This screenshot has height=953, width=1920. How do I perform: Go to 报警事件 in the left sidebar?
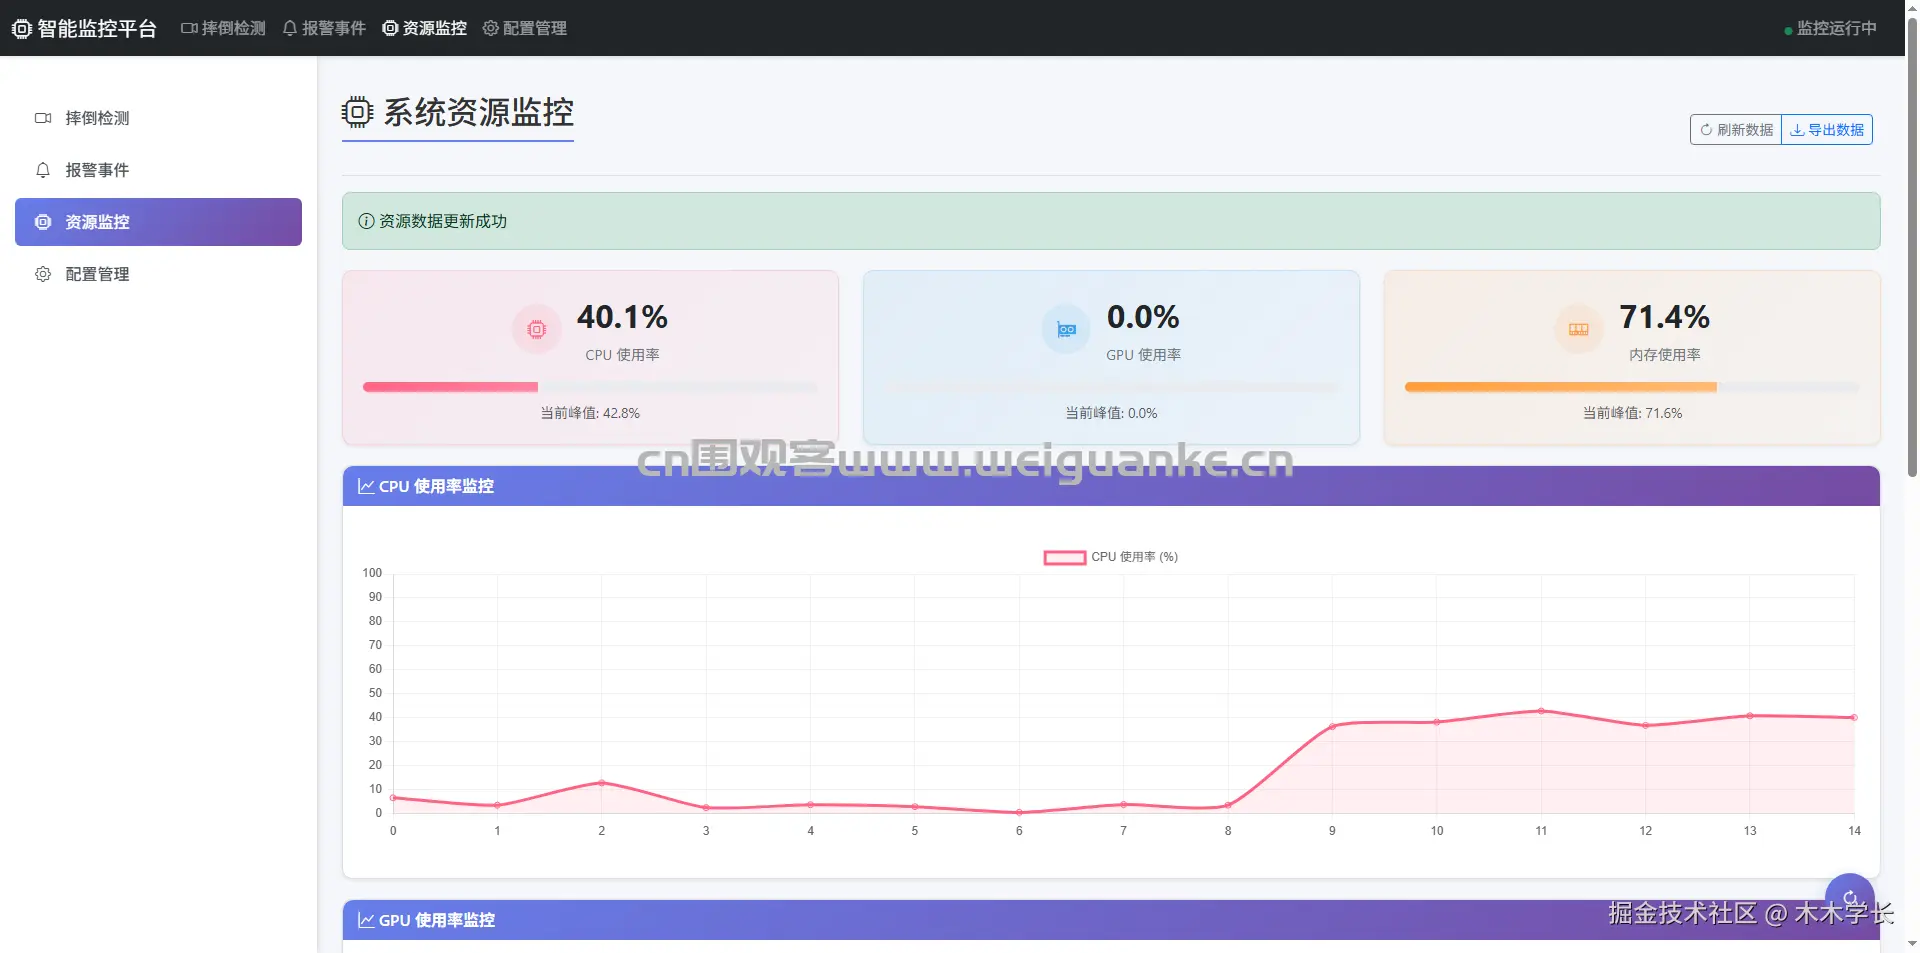point(158,170)
